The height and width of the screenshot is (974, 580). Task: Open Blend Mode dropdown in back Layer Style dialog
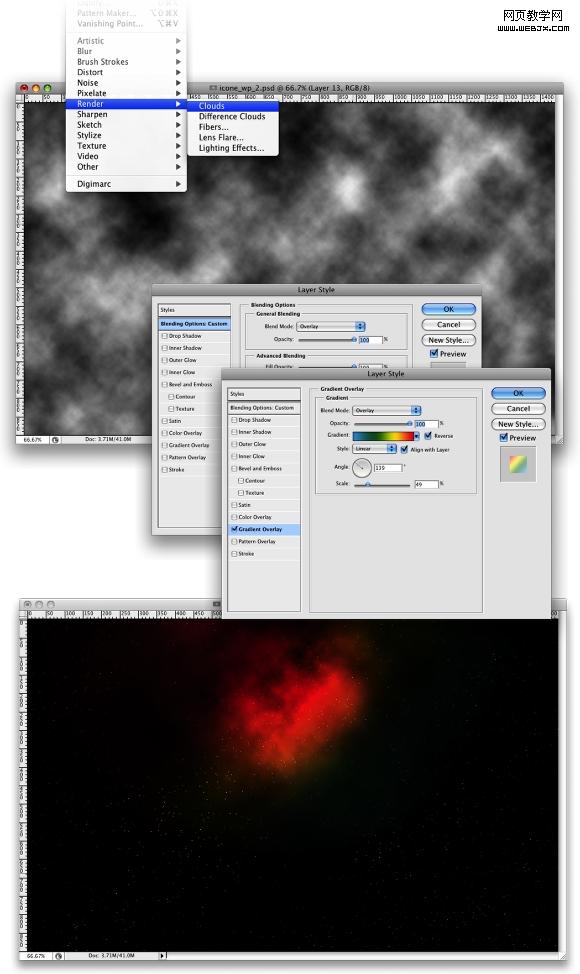point(331,326)
